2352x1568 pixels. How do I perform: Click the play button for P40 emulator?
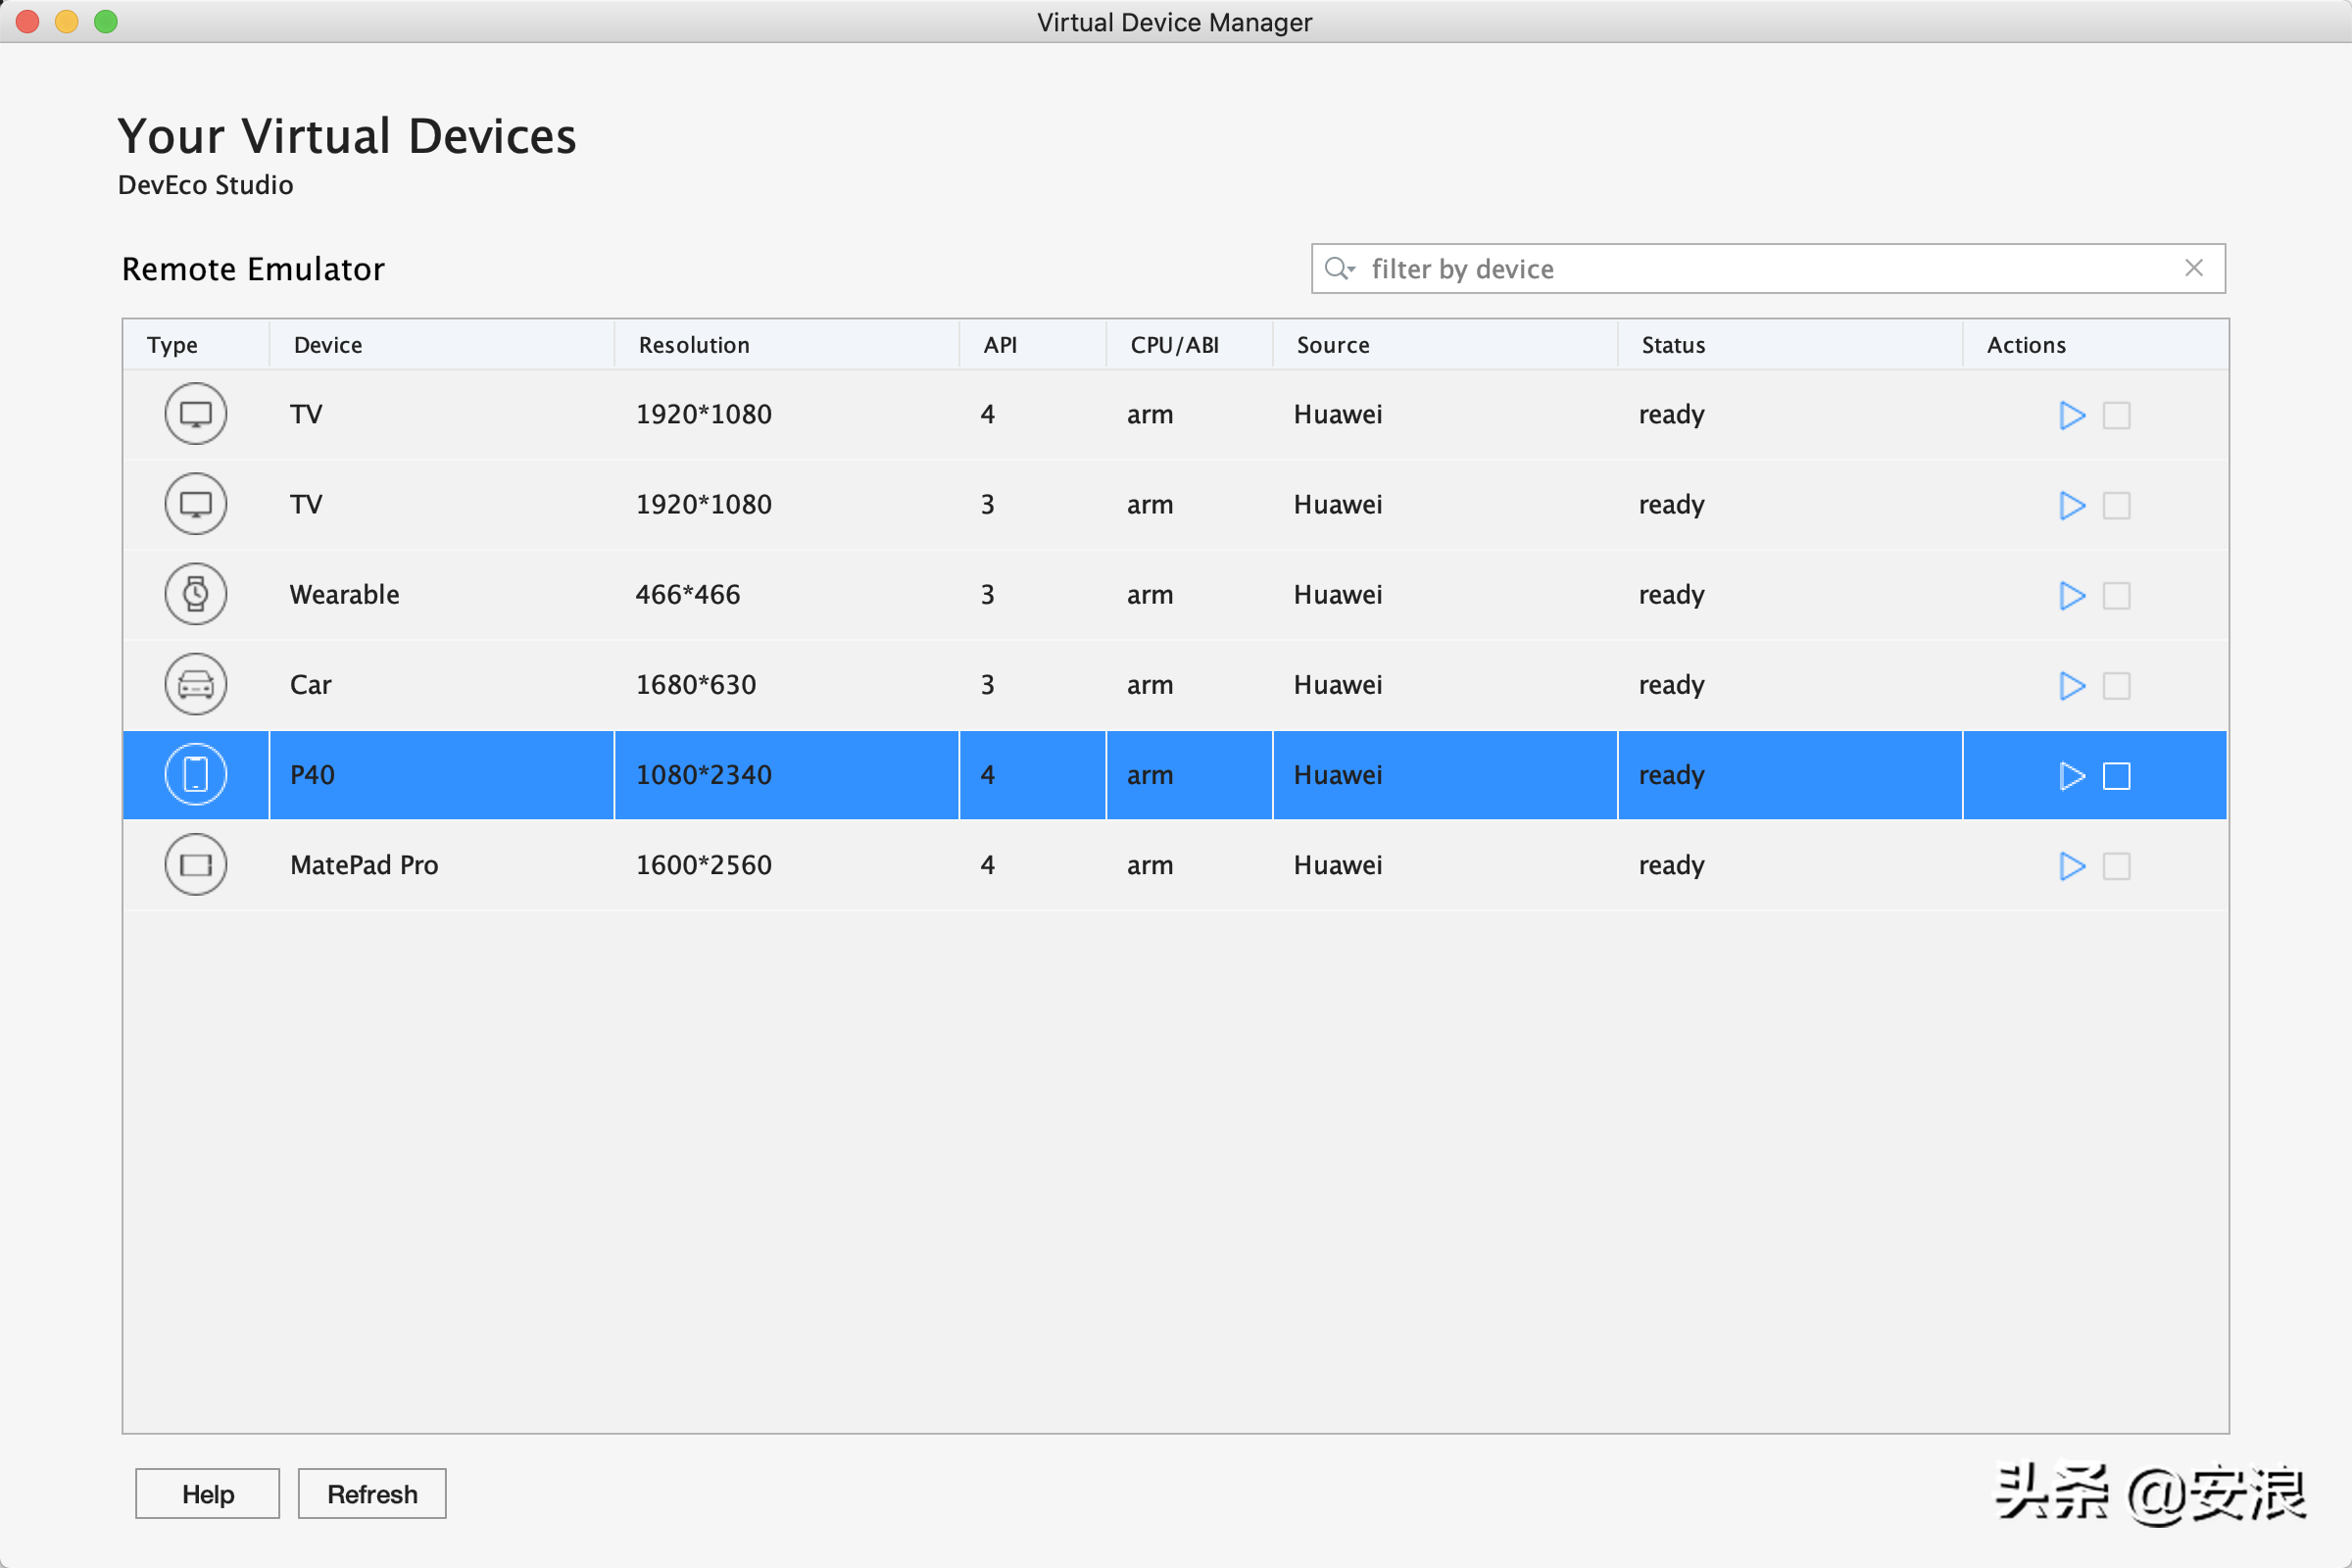click(x=2070, y=773)
